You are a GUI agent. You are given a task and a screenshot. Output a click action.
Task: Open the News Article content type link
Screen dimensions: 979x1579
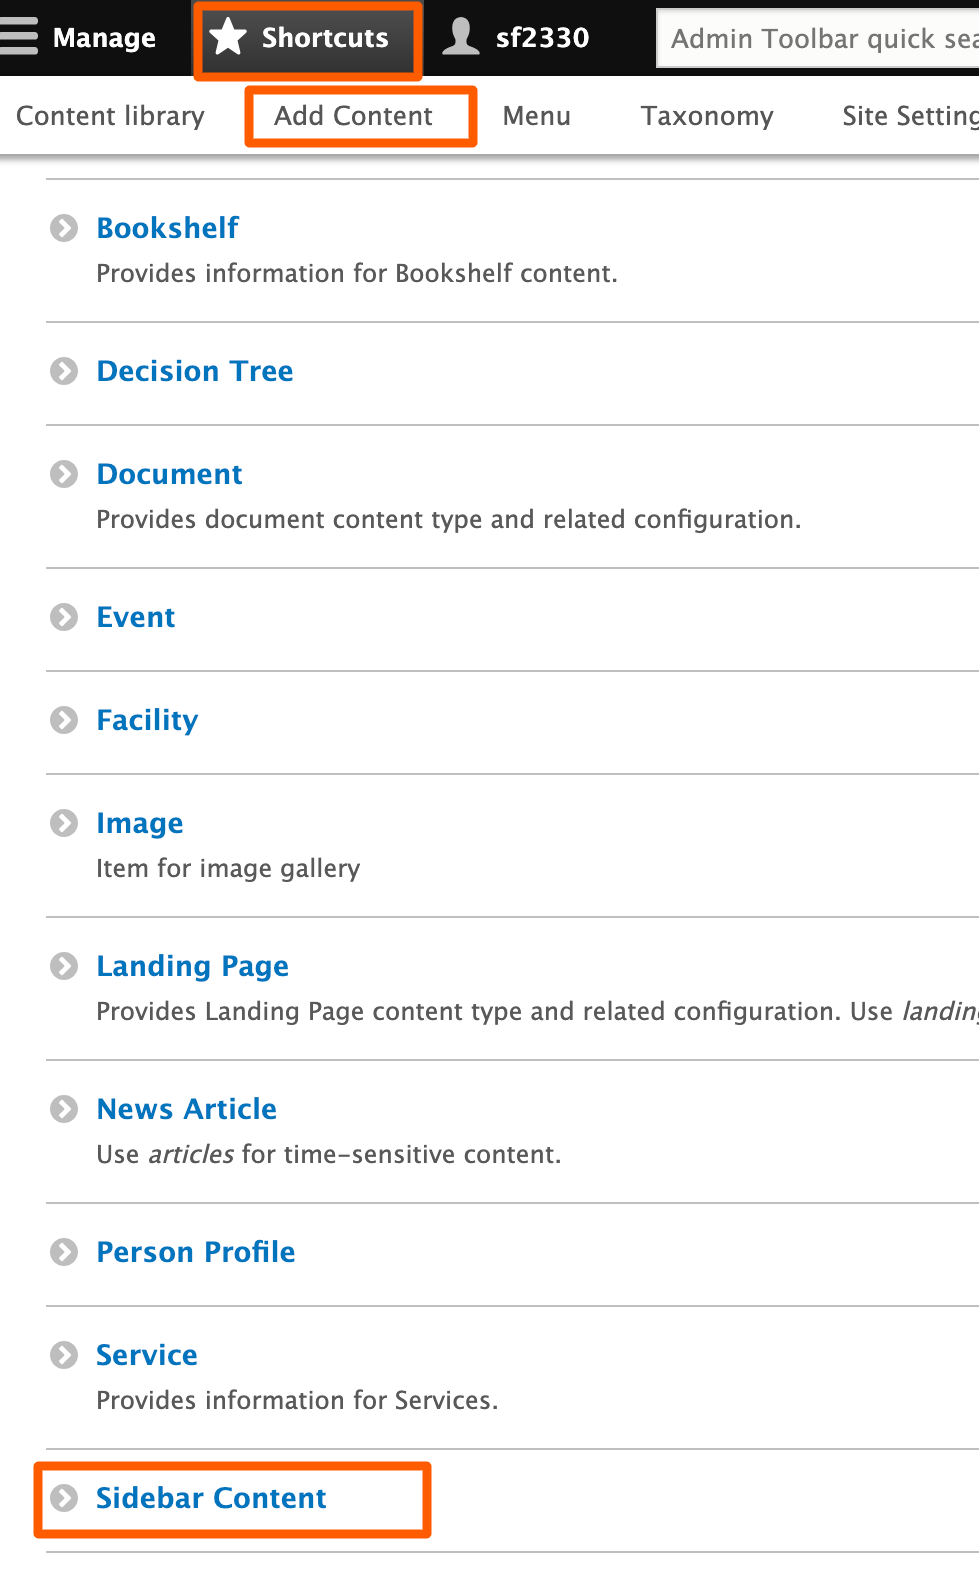tap(187, 1109)
